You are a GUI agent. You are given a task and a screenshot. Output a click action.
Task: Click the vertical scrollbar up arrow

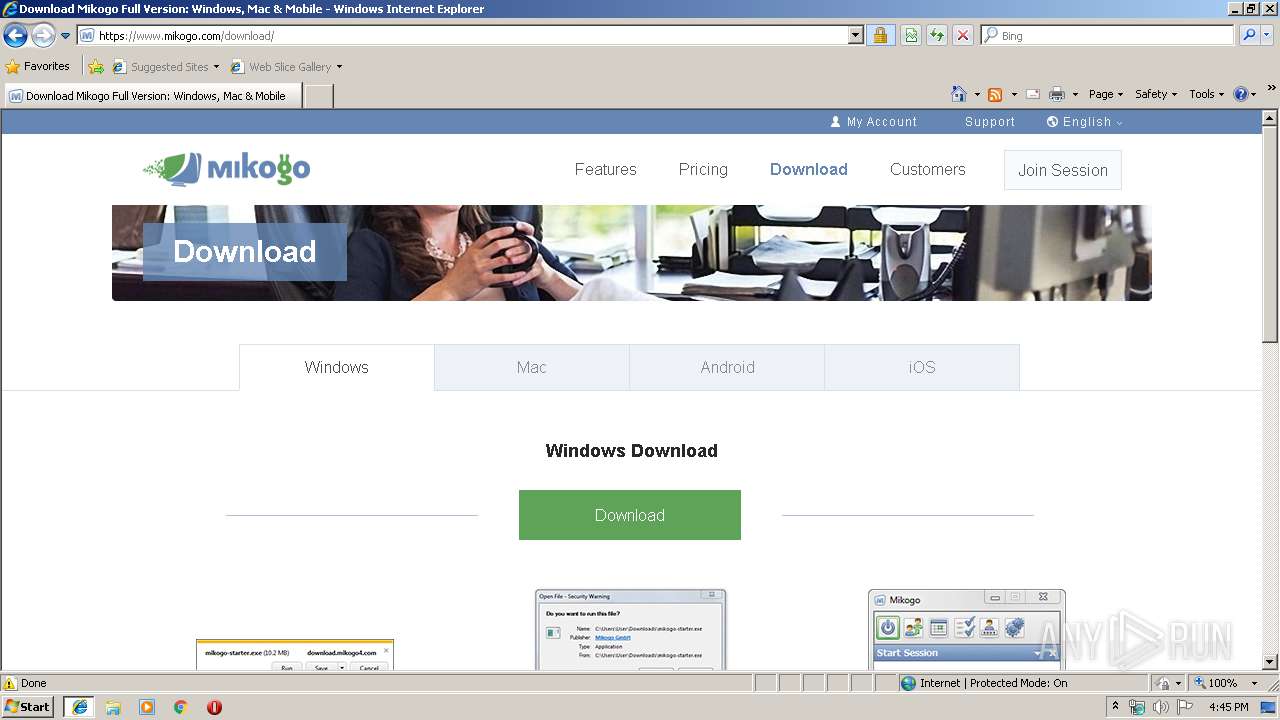tap(1270, 118)
